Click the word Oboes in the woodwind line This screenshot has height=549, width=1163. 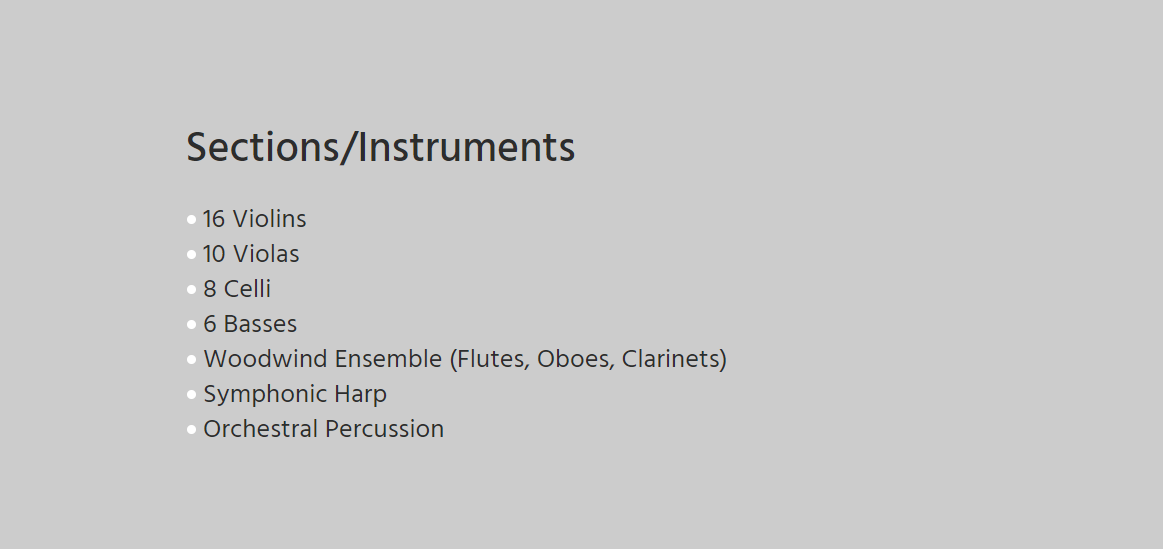(x=574, y=358)
